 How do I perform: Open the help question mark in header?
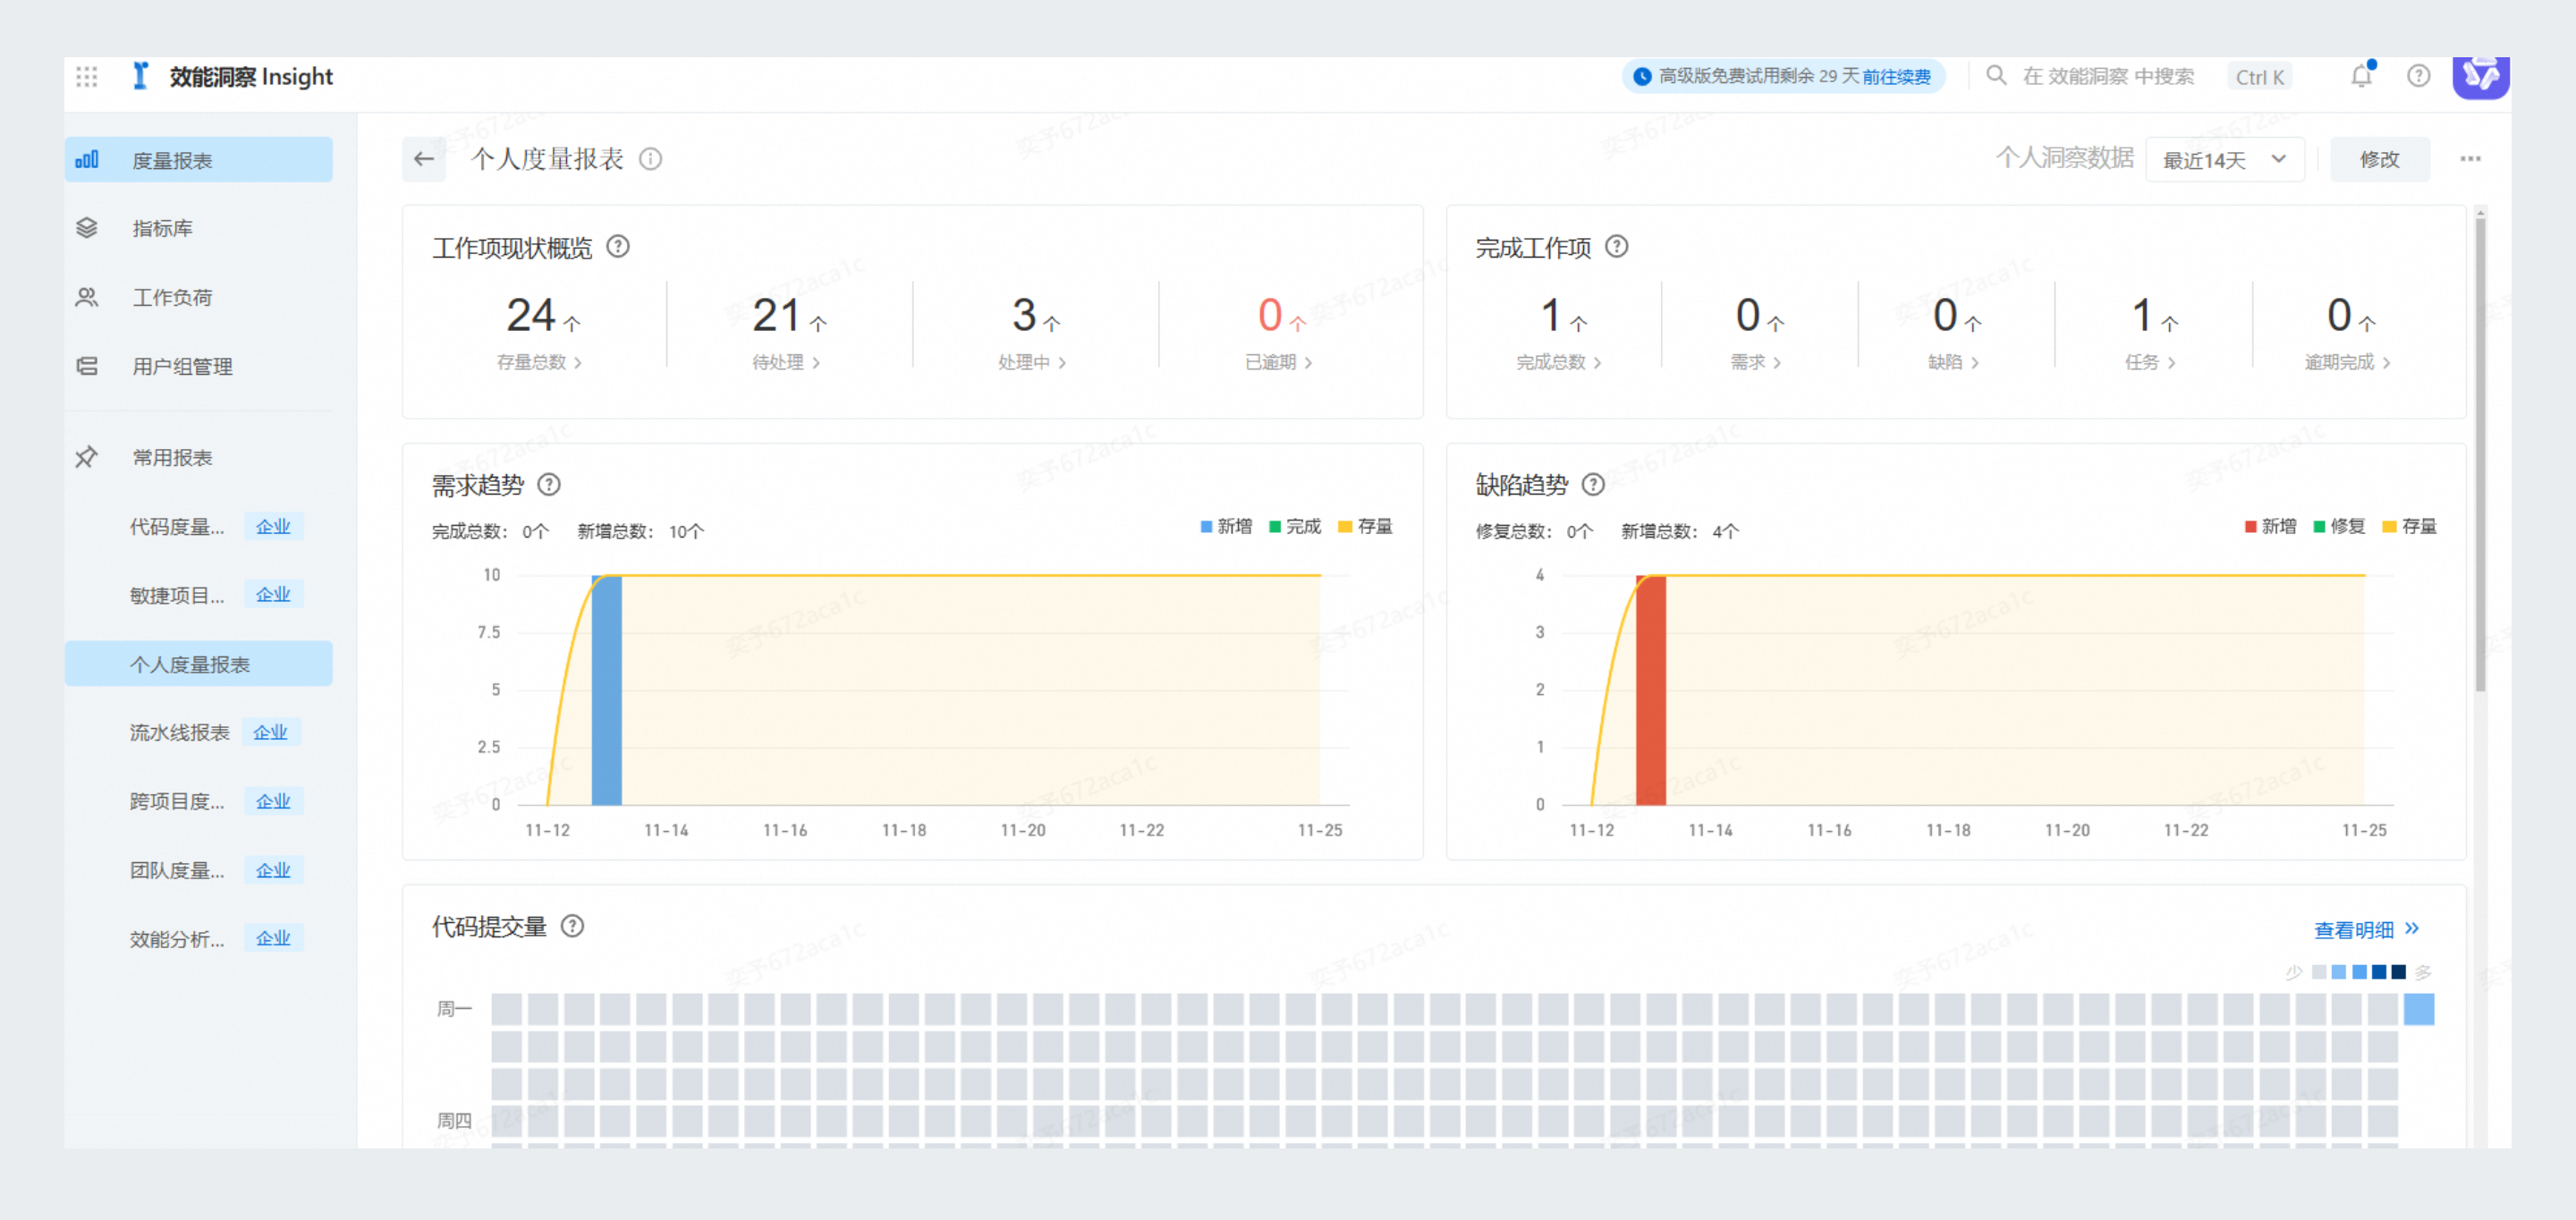coord(2418,76)
